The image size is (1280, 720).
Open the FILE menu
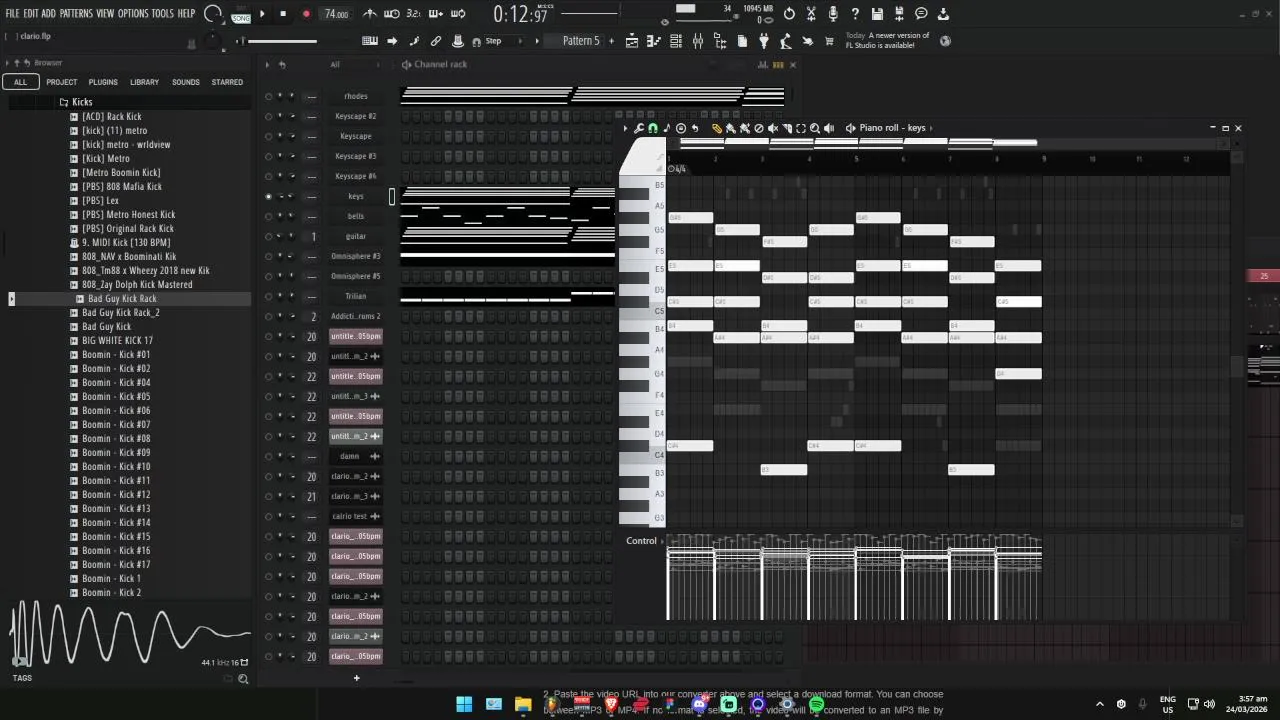[13, 14]
